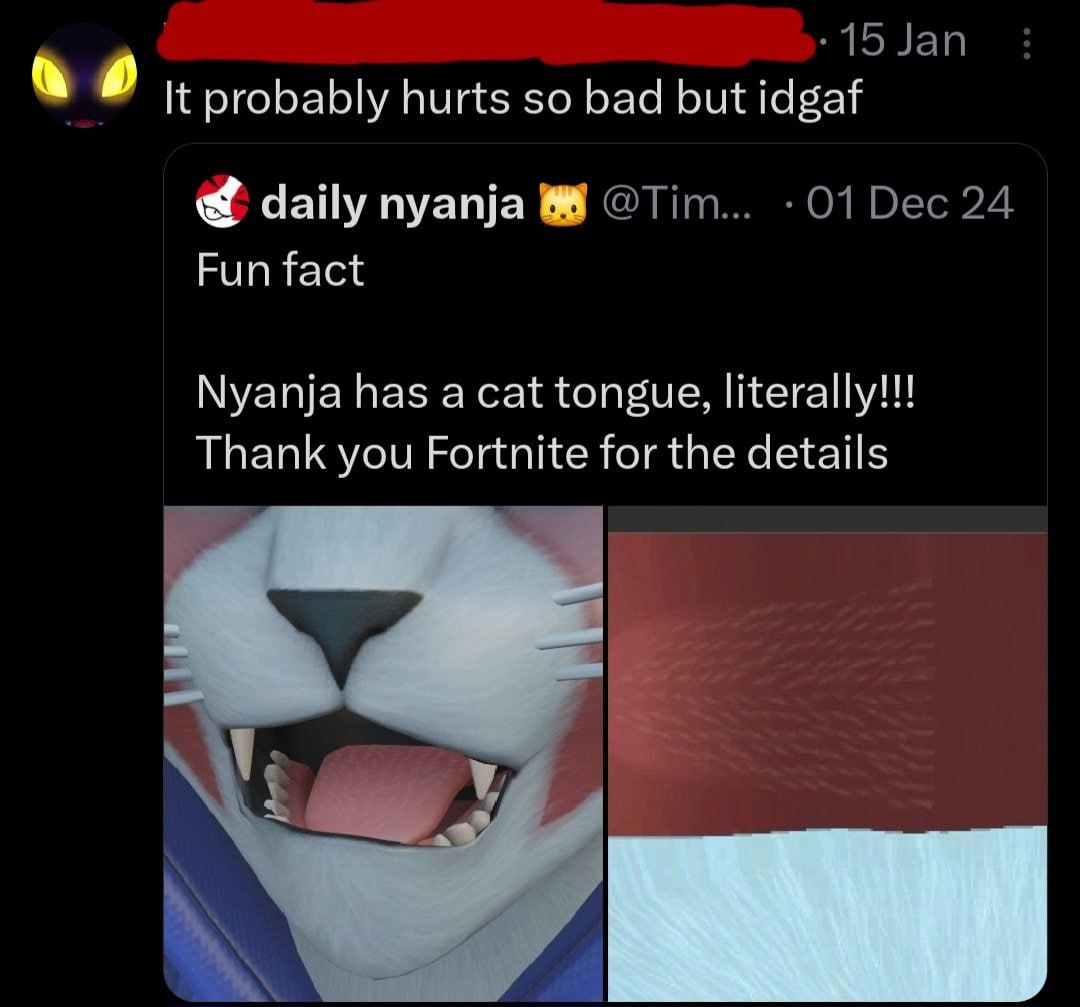Click the white fur area in right image
The width and height of the screenshot is (1080, 1007).
[828, 915]
